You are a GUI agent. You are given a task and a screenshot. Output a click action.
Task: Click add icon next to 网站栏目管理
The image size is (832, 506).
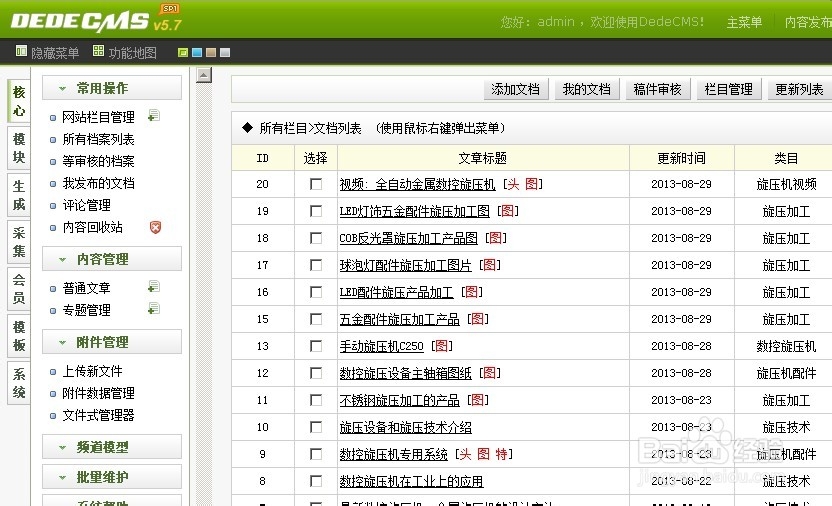[154, 115]
